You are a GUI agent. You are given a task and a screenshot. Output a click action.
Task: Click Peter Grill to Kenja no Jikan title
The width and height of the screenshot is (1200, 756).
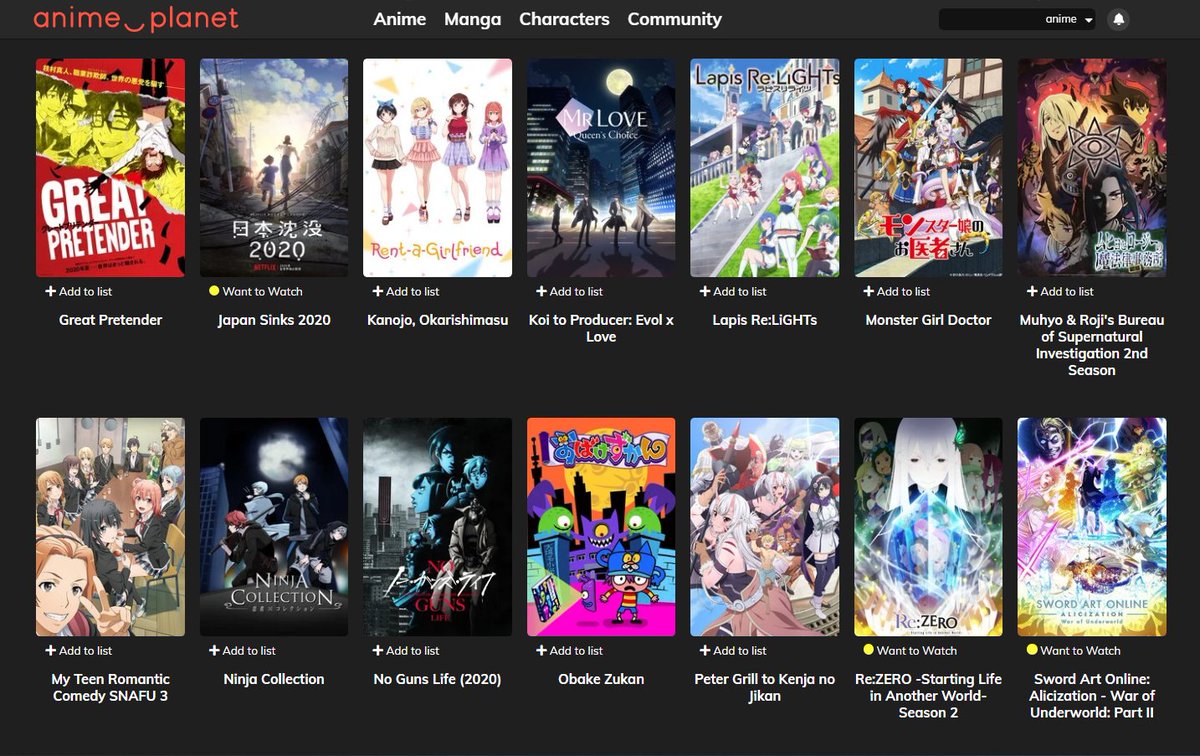765,687
